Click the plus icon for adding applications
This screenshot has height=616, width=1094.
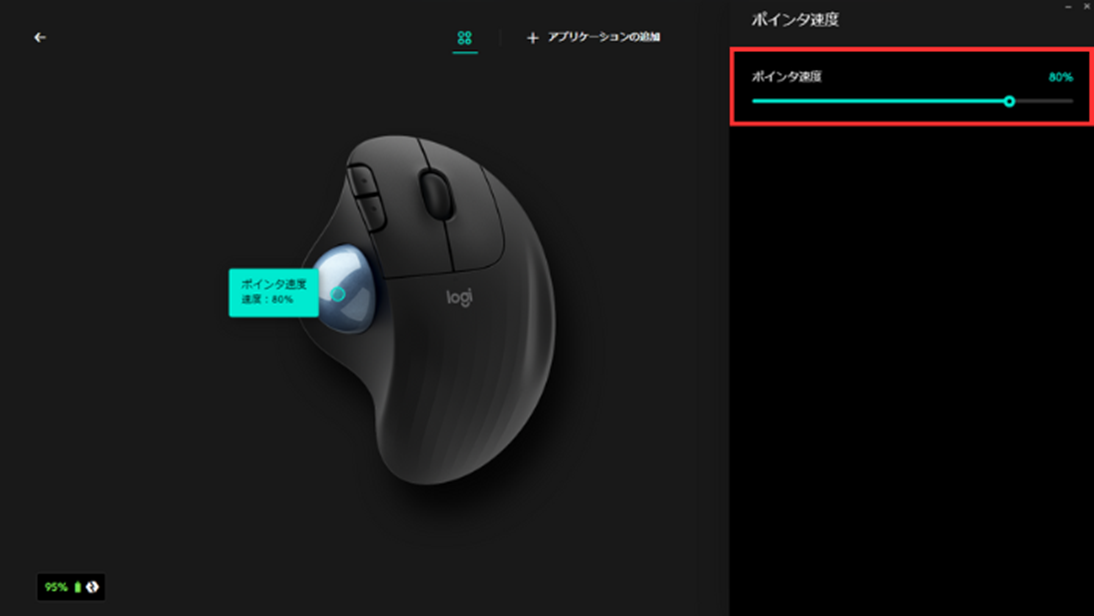tap(532, 38)
